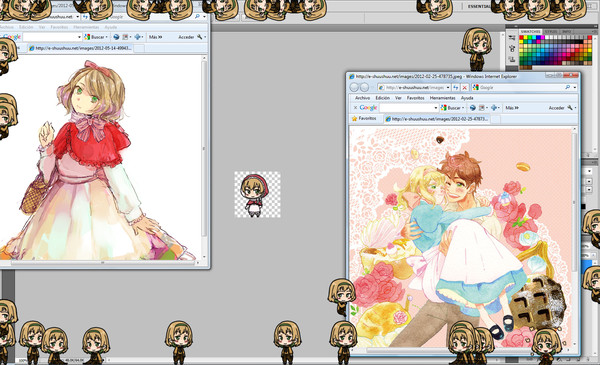This screenshot has width=600, height=365.
Task: Expand Google Toolbar search field dropdown in left IE
Action: click(x=79, y=37)
